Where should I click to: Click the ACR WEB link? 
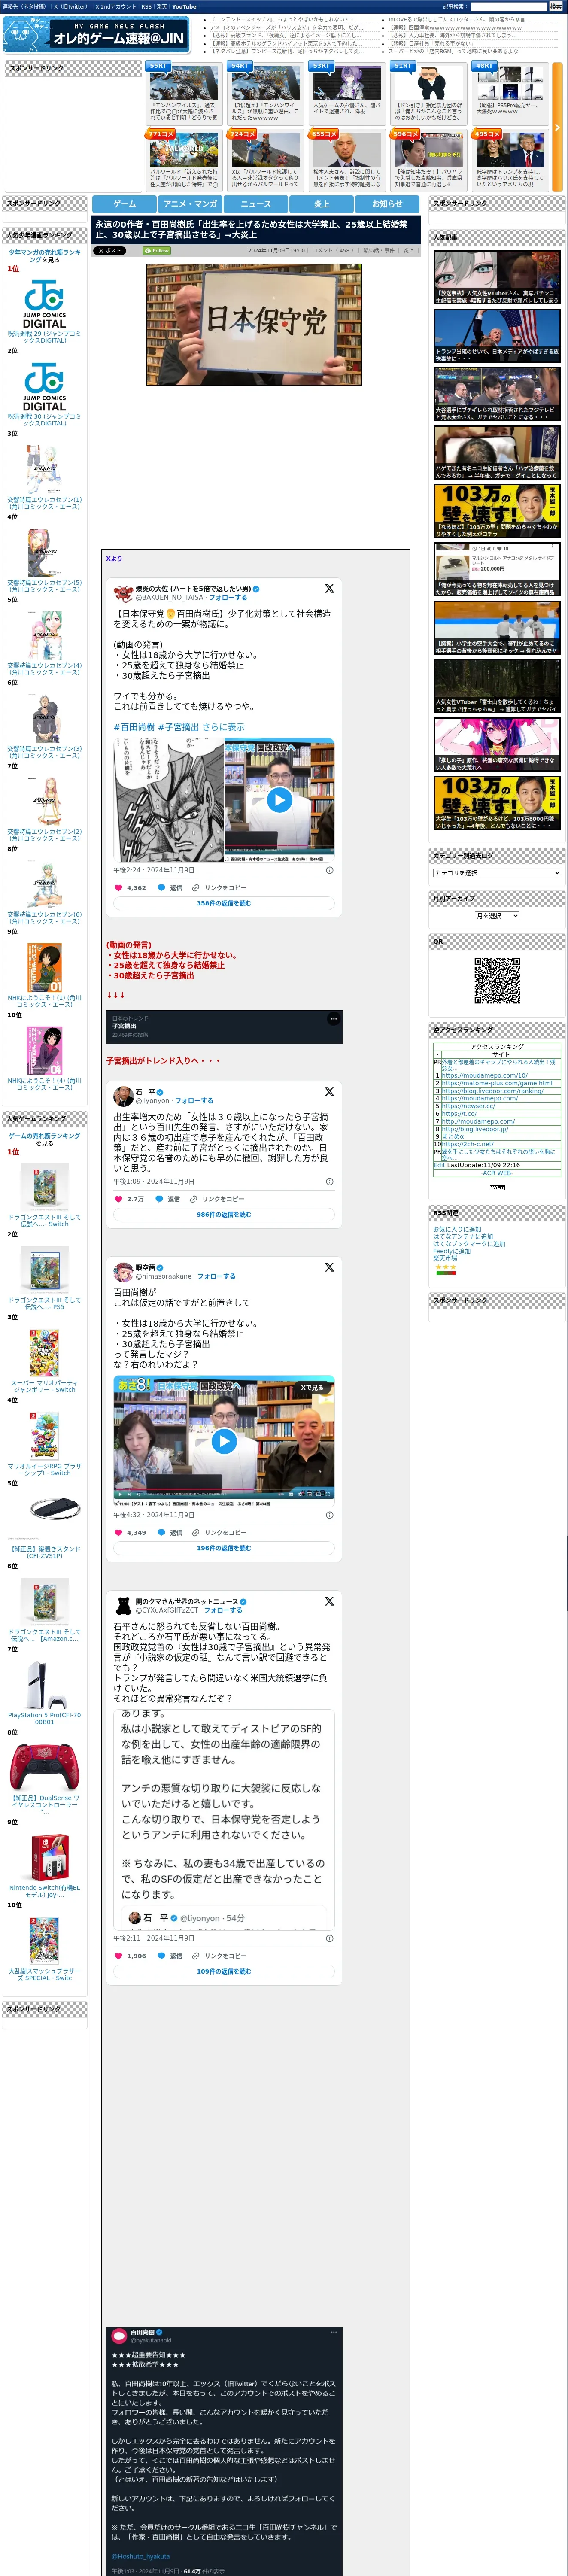pyautogui.click(x=497, y=1173)
